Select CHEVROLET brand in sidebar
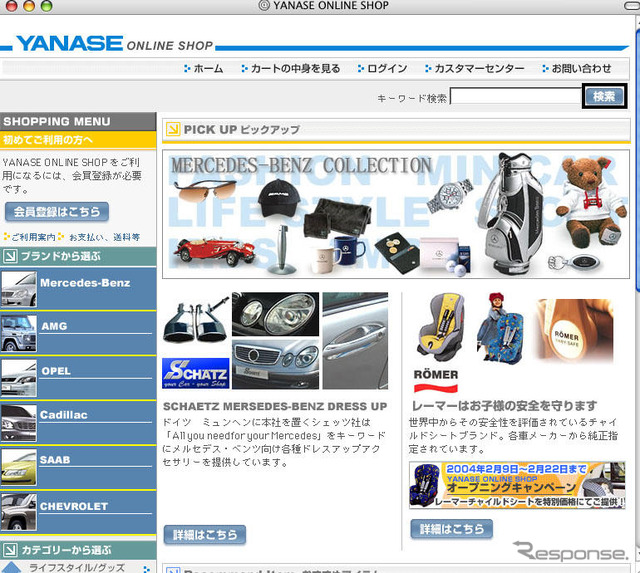 [74, 506]
